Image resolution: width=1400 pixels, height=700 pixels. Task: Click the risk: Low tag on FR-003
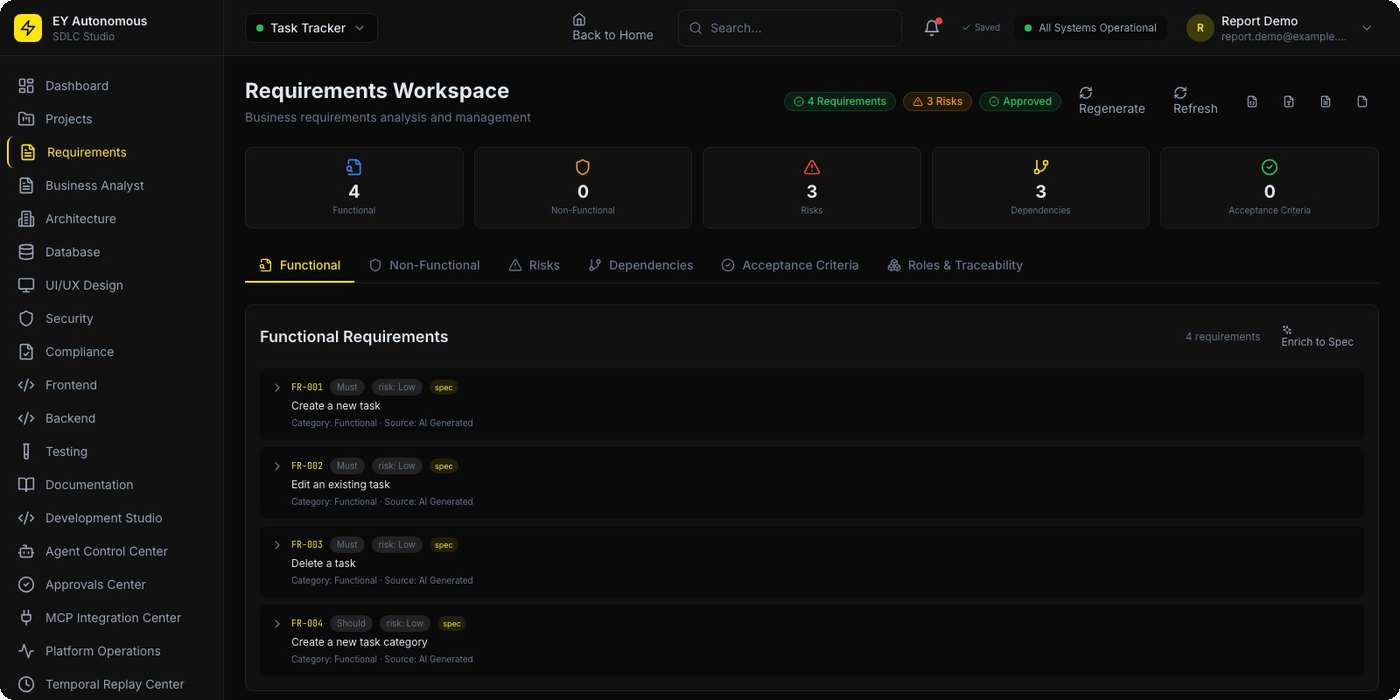(397, 545)
